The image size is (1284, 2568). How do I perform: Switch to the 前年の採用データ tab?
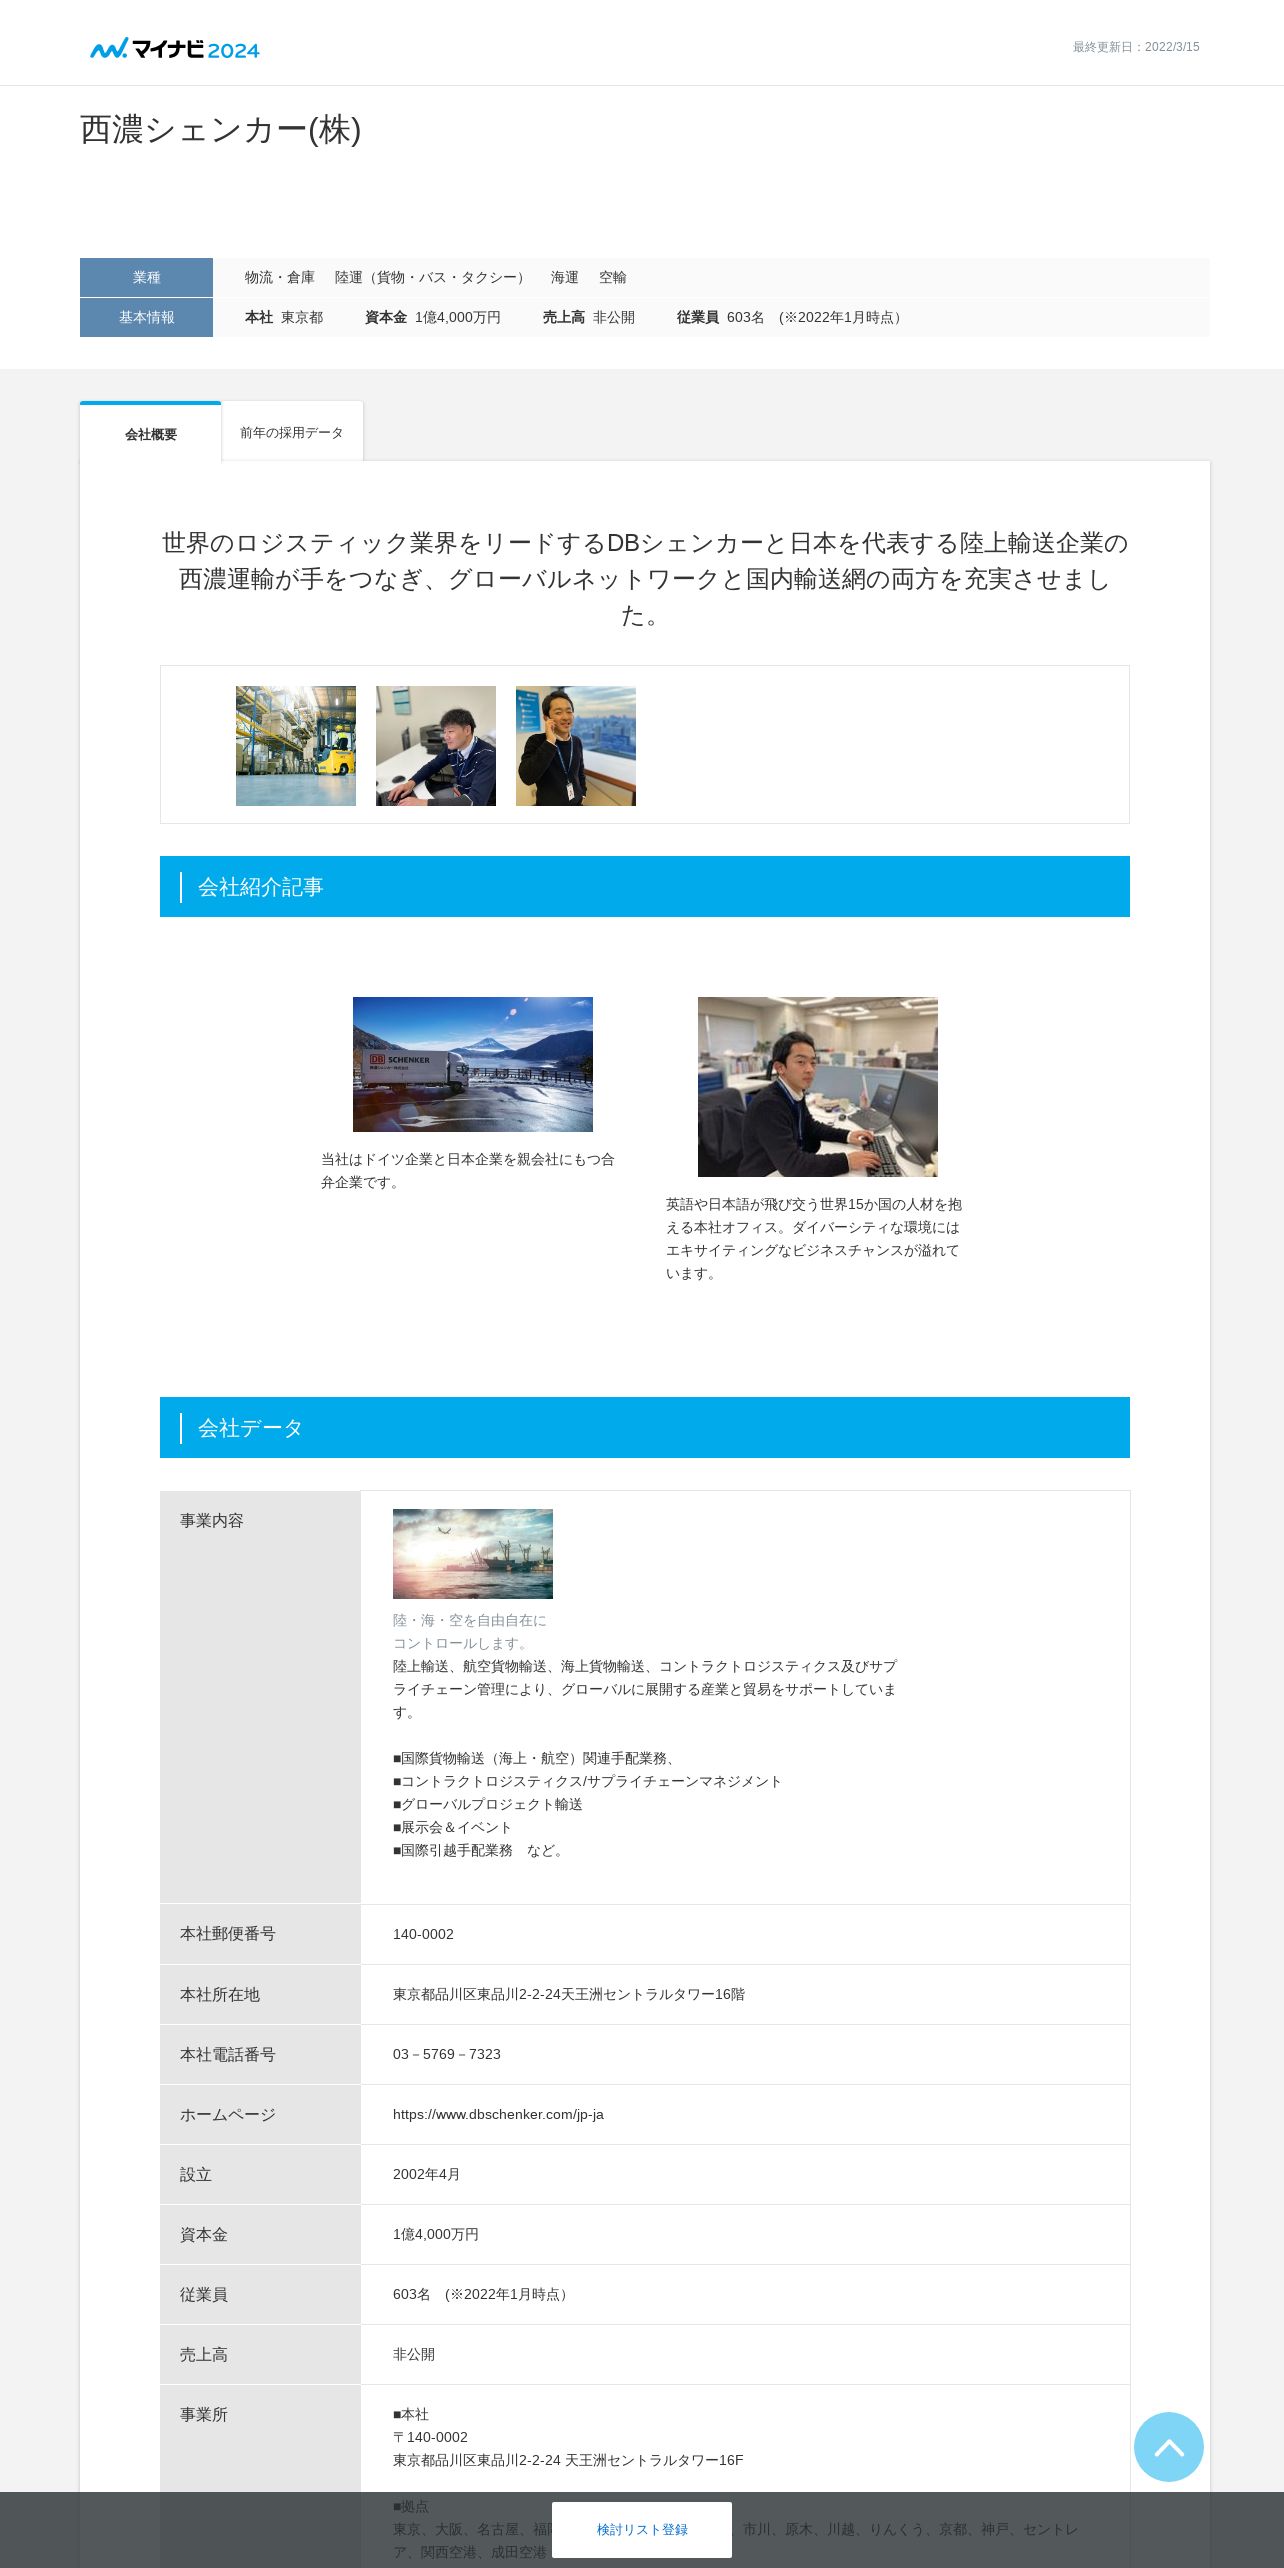(292, 432)
